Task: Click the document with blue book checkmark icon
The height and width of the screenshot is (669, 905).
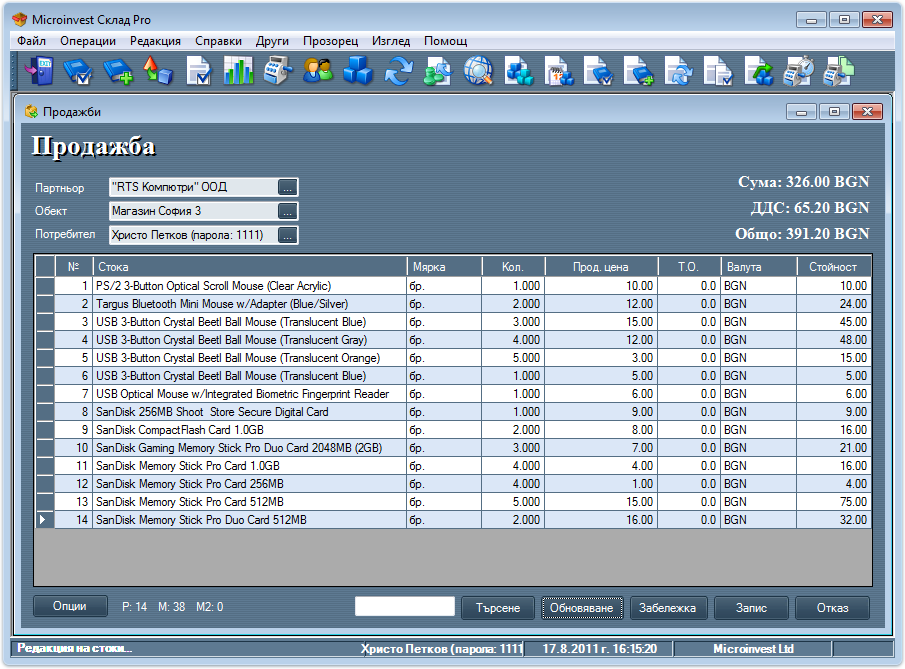Action: 599,71
